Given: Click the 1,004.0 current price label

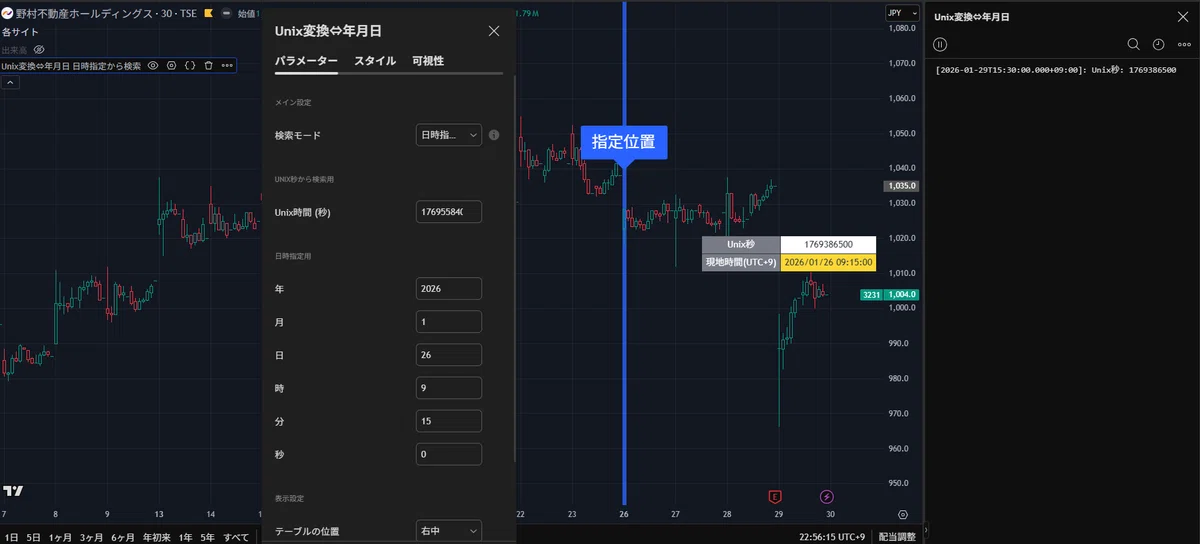Looking at the screenshot, I should point(901,295).
